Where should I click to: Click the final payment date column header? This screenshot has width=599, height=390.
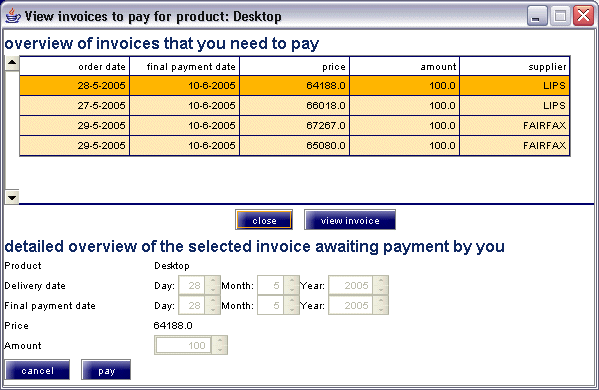(185, 66)
